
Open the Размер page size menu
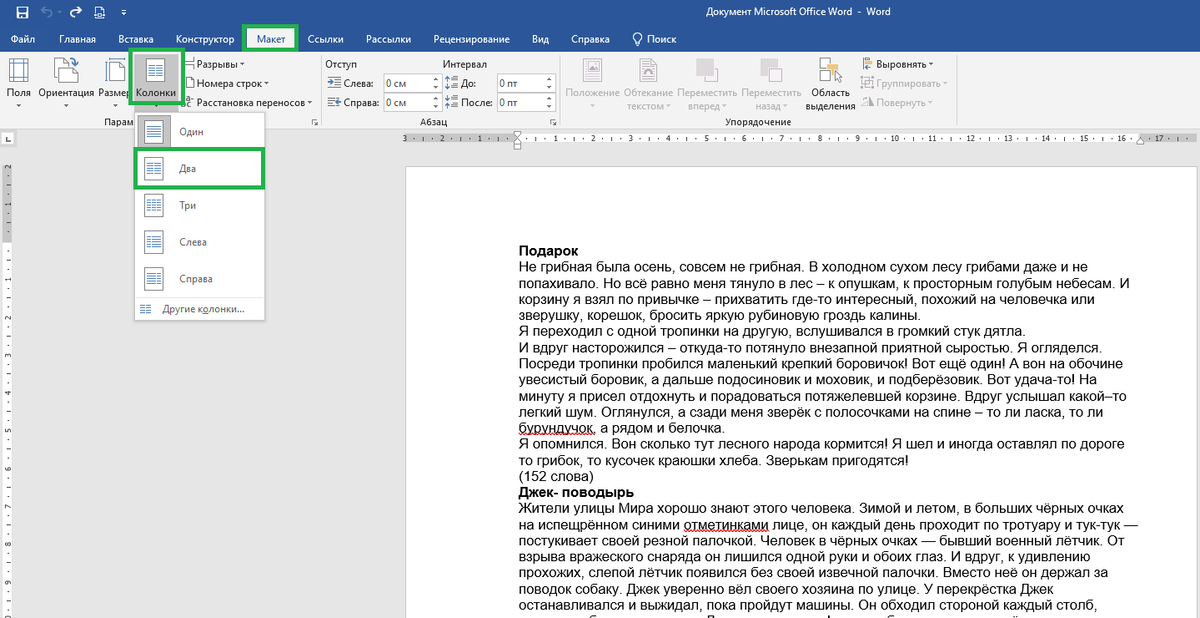(x=113, y=81)
